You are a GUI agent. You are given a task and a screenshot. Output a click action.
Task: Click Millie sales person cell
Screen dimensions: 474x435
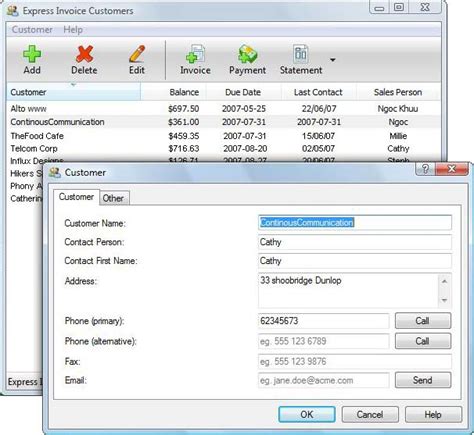[x=398, y=136]
